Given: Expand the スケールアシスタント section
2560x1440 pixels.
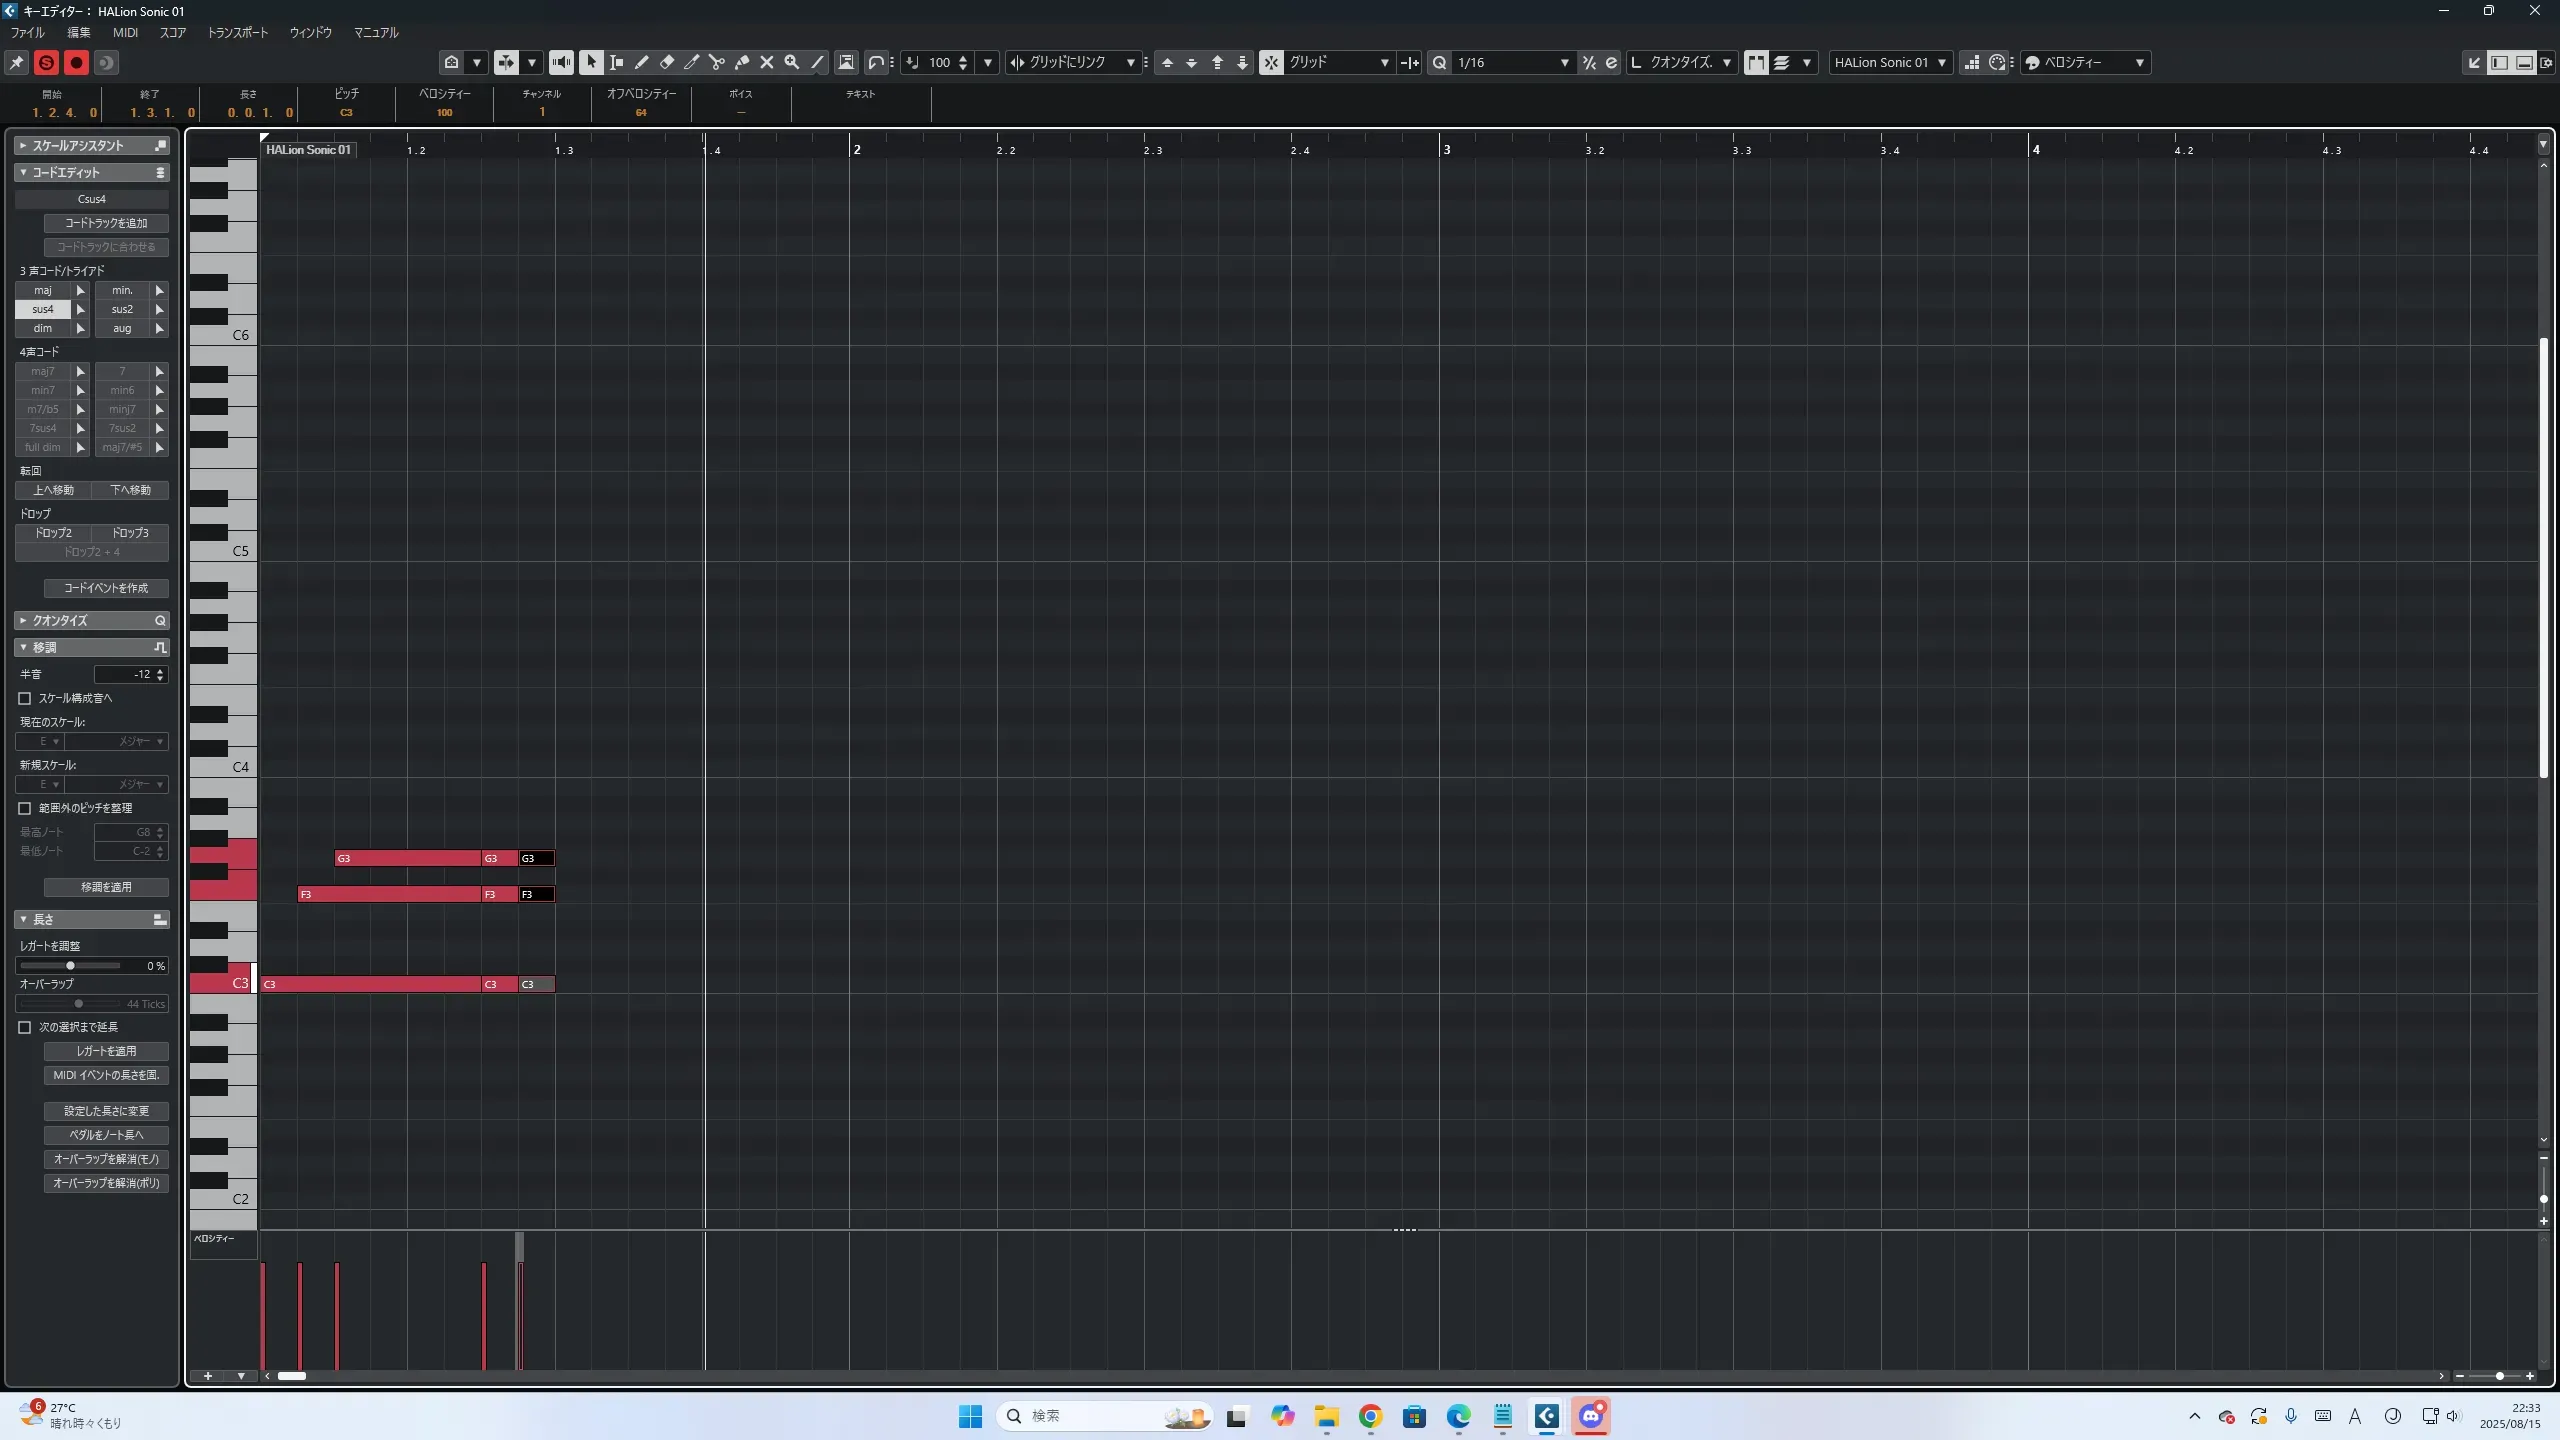Looking at the screenshot, I should [x=22, y=146].
